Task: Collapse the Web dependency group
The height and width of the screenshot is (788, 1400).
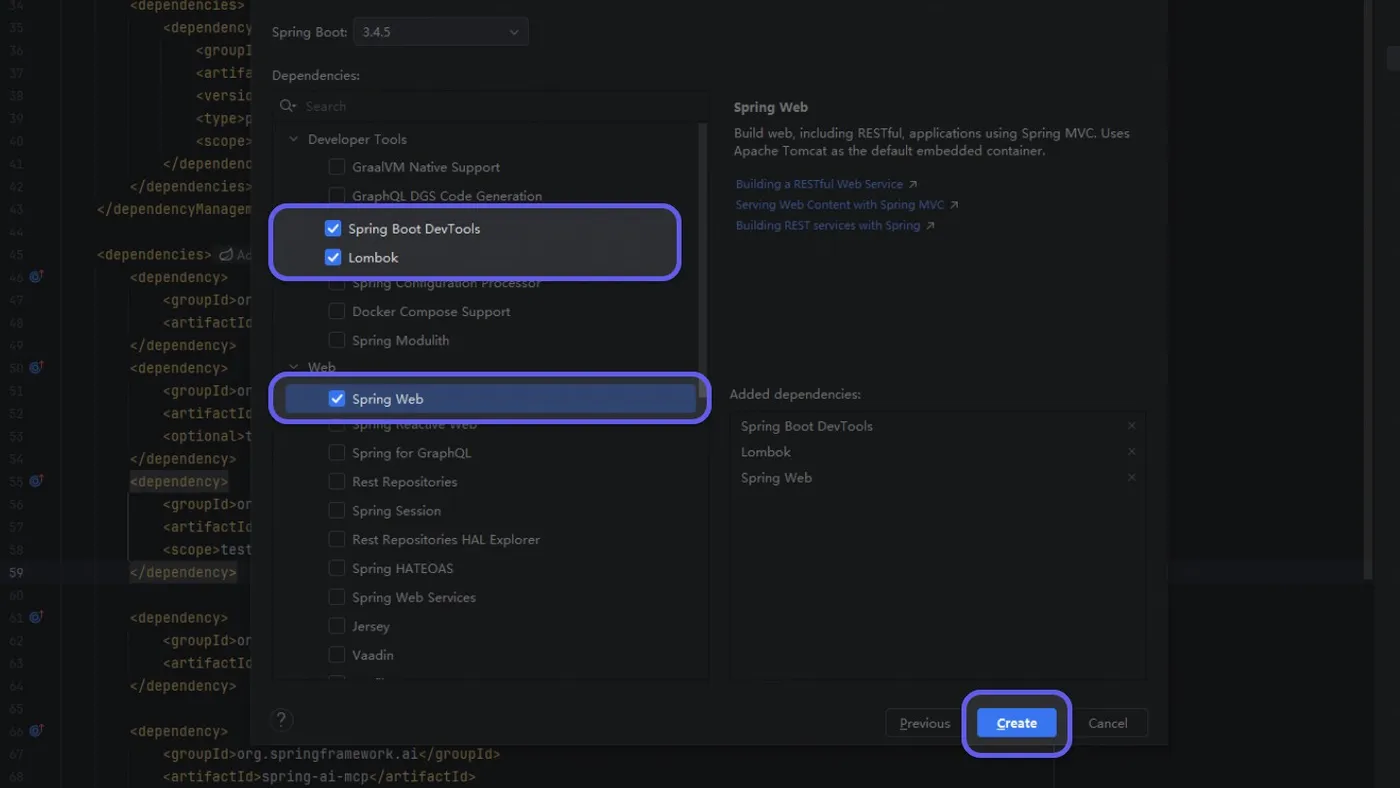Action: tap(294, 367)
